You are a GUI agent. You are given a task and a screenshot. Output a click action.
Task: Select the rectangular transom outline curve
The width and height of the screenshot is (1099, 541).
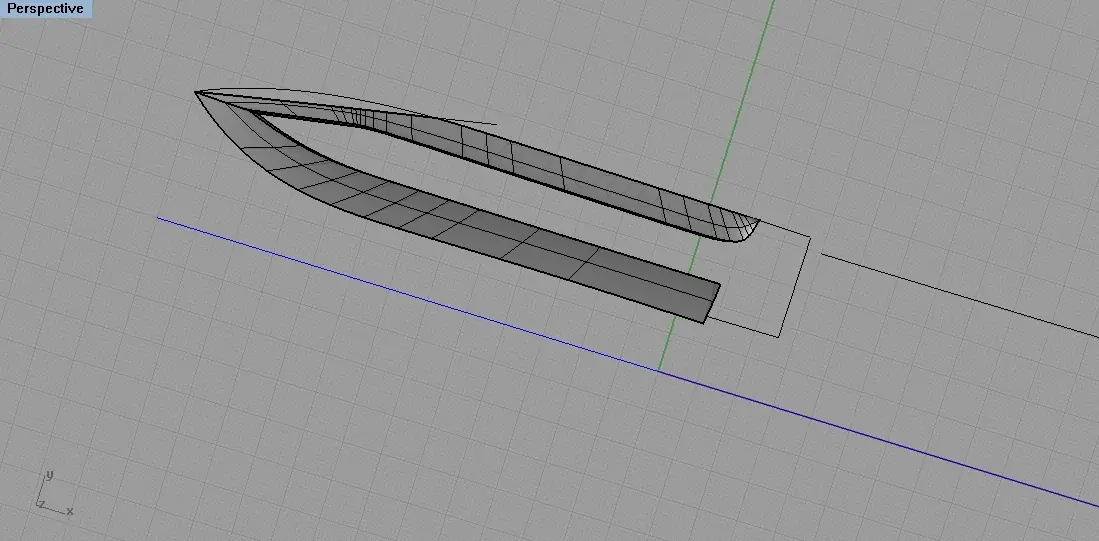click(796, 287)
